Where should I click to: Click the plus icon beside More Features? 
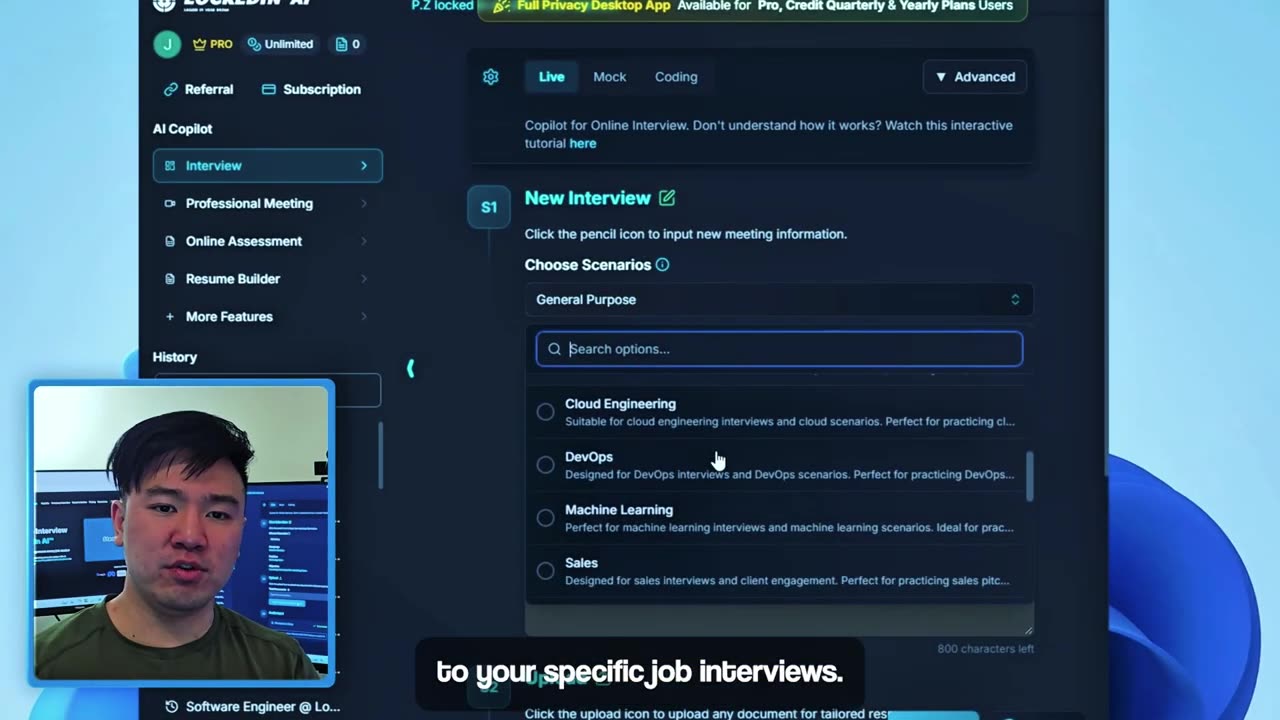169,317
